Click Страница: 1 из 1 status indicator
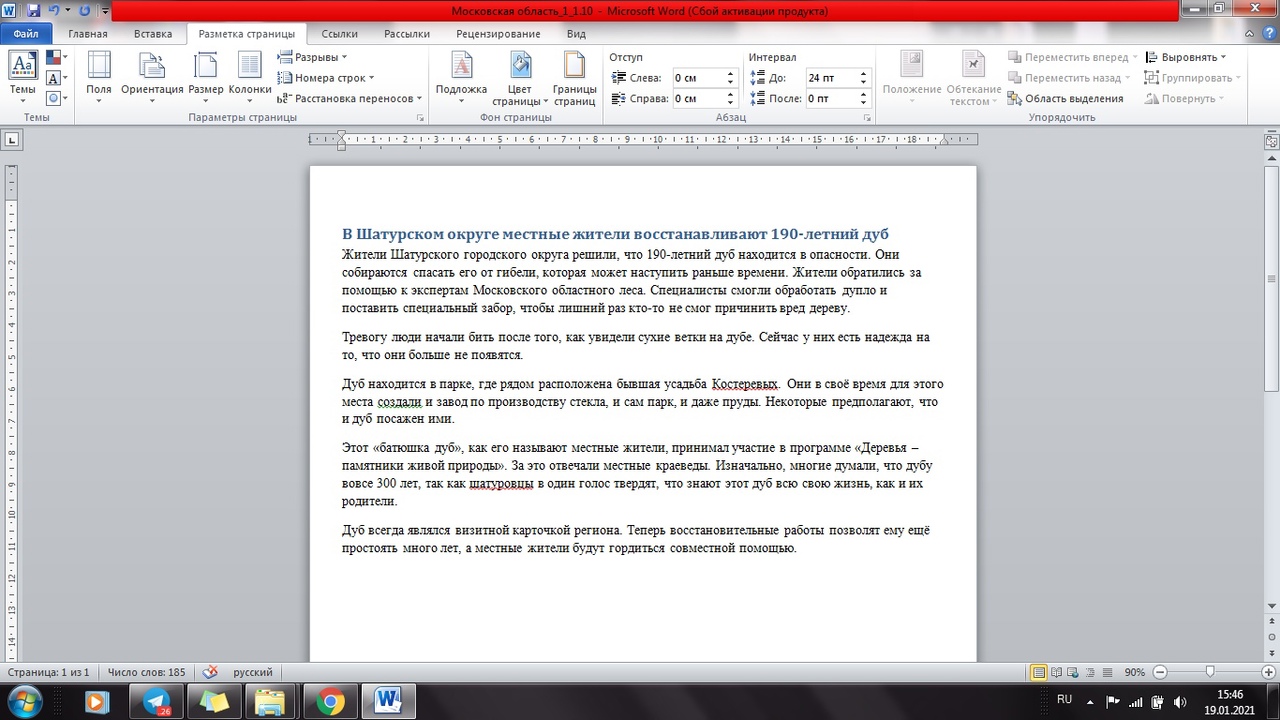The image size is (1280, 720). [x=48, y=672]
